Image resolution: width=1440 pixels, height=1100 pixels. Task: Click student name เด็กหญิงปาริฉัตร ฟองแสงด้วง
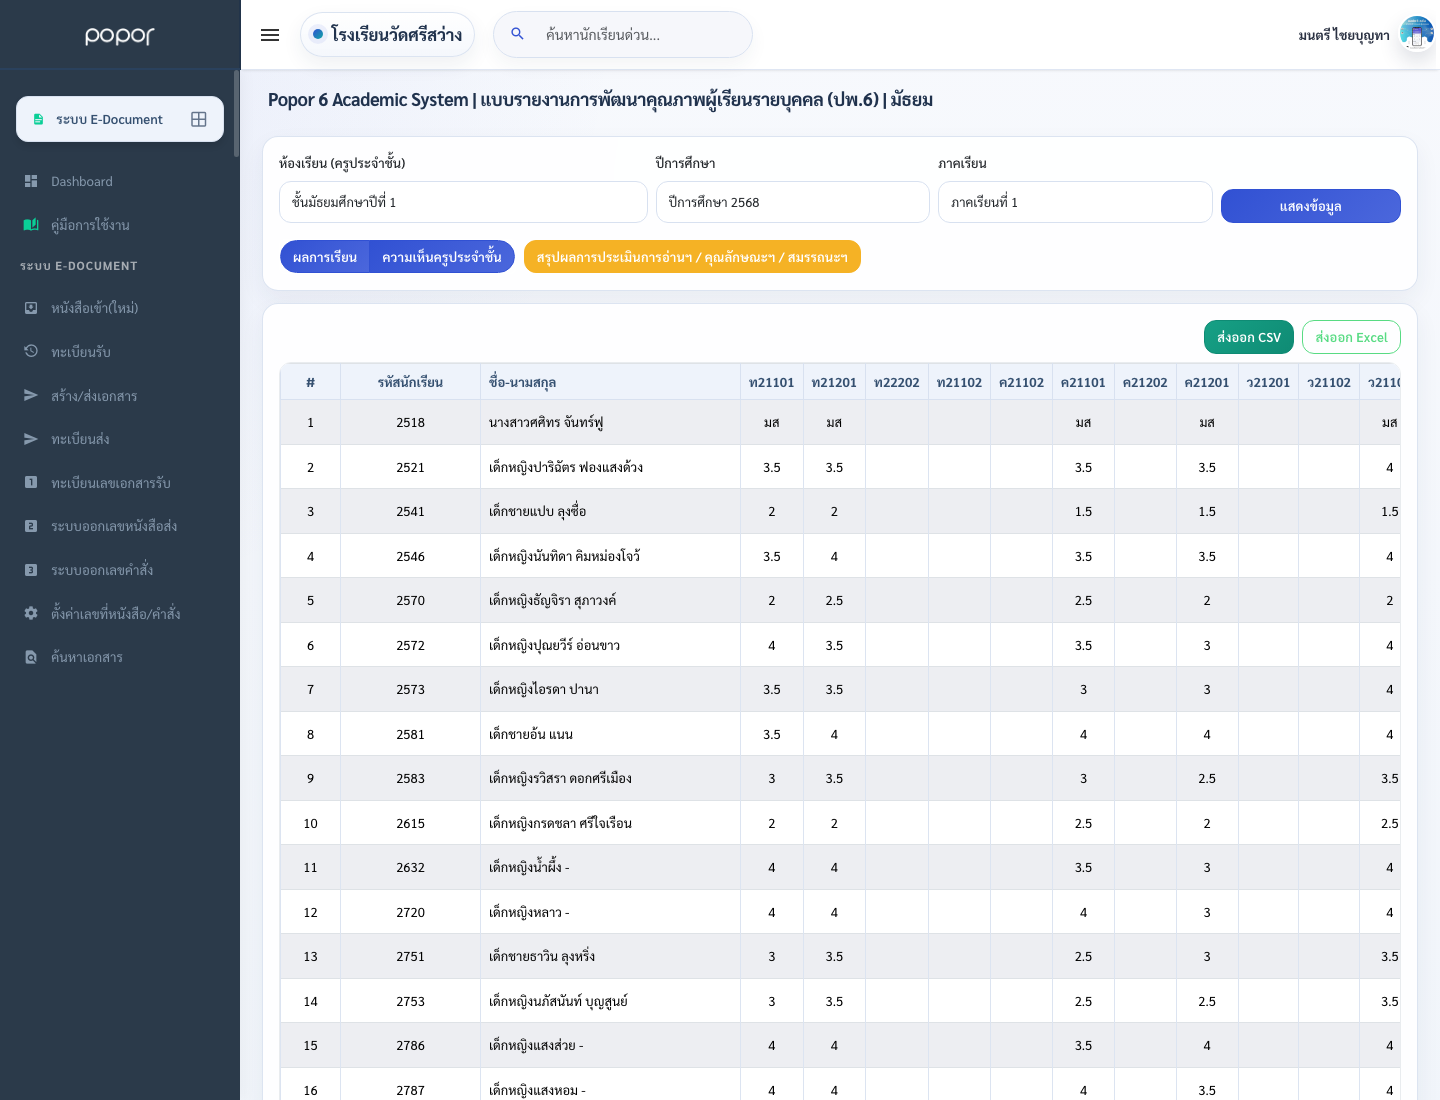tap(566, 467)
